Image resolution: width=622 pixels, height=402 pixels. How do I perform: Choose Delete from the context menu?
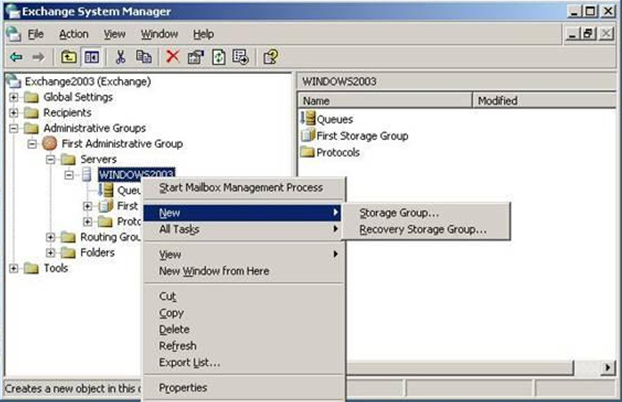click(x=243, y=329)
